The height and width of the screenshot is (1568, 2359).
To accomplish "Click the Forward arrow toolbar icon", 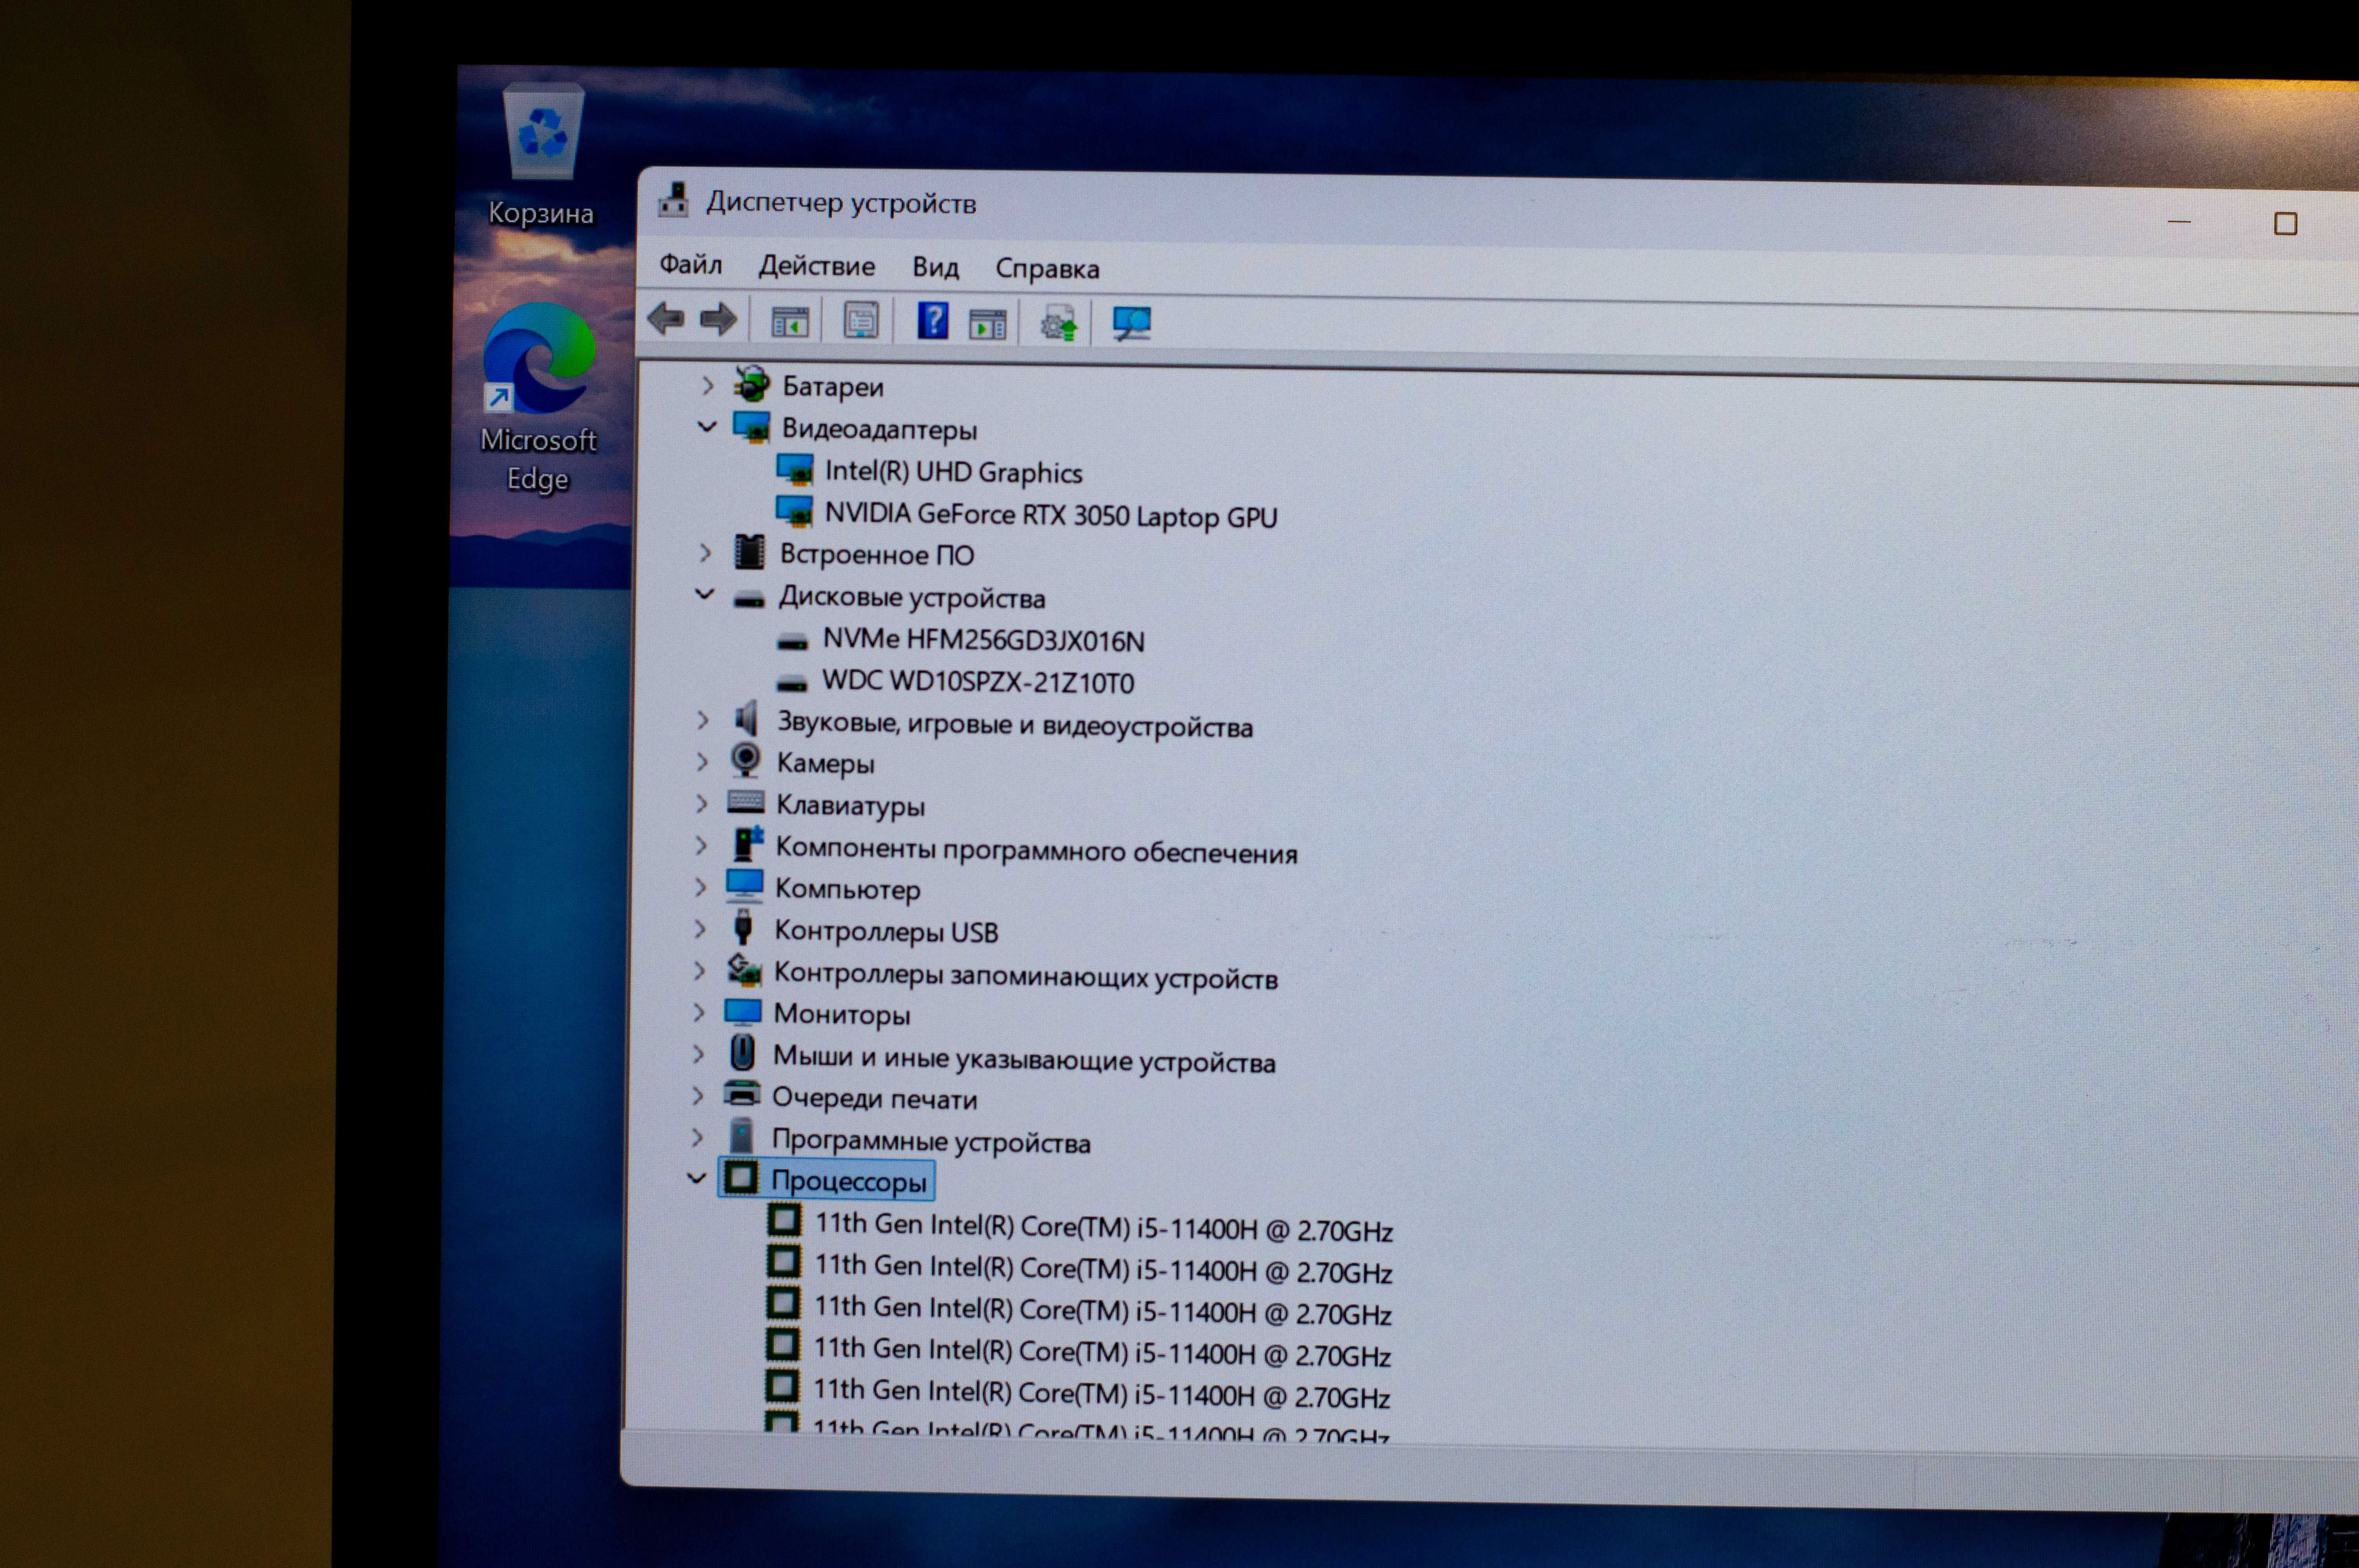I will point(718,320).
